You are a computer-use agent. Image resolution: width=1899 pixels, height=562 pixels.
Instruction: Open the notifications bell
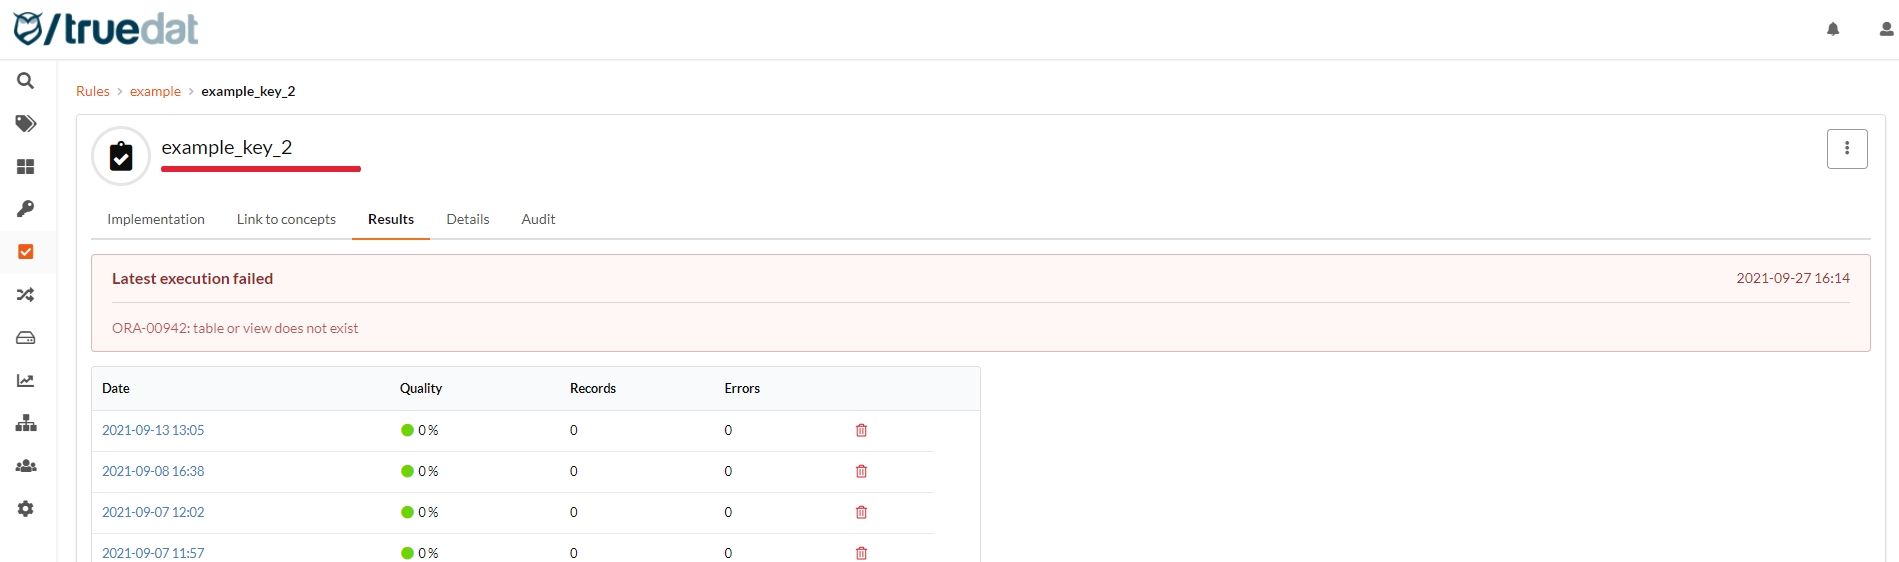[1833, 30]
